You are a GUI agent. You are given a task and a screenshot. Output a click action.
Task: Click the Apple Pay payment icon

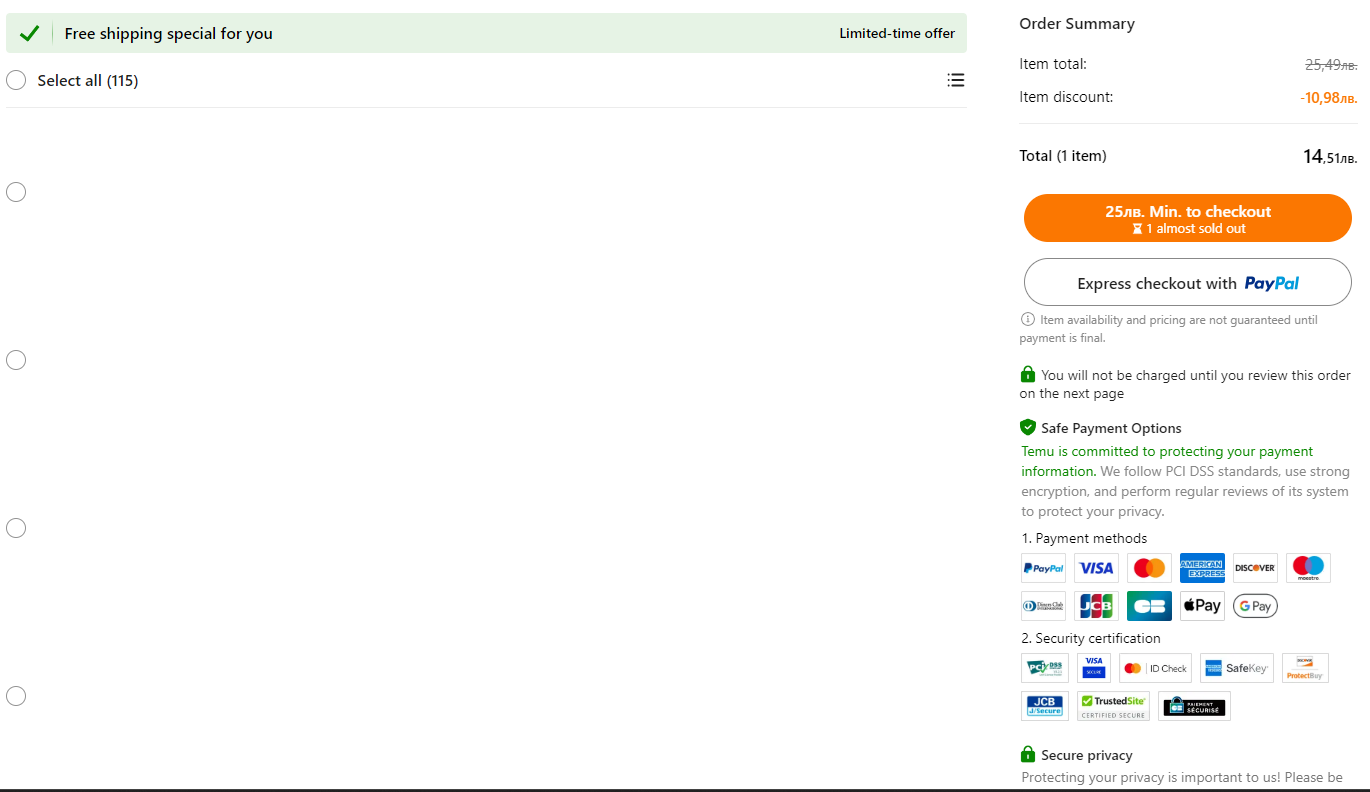pyautogui.click(x=1201, y=606)
